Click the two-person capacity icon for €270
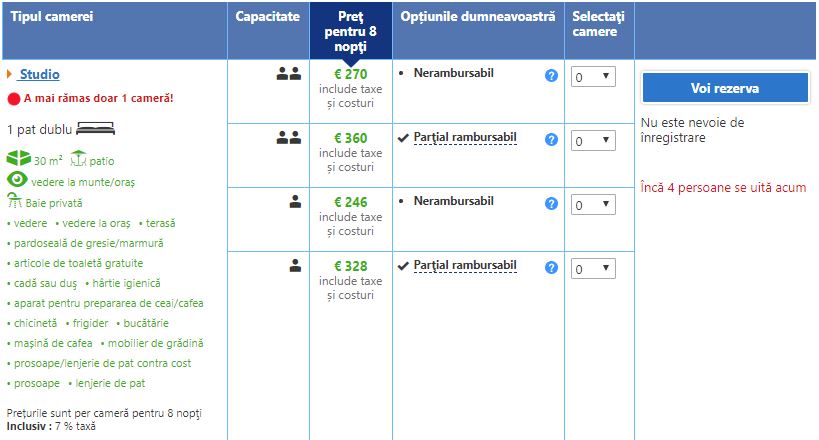This screenshot has height=440, width=819. click(288, 73)
